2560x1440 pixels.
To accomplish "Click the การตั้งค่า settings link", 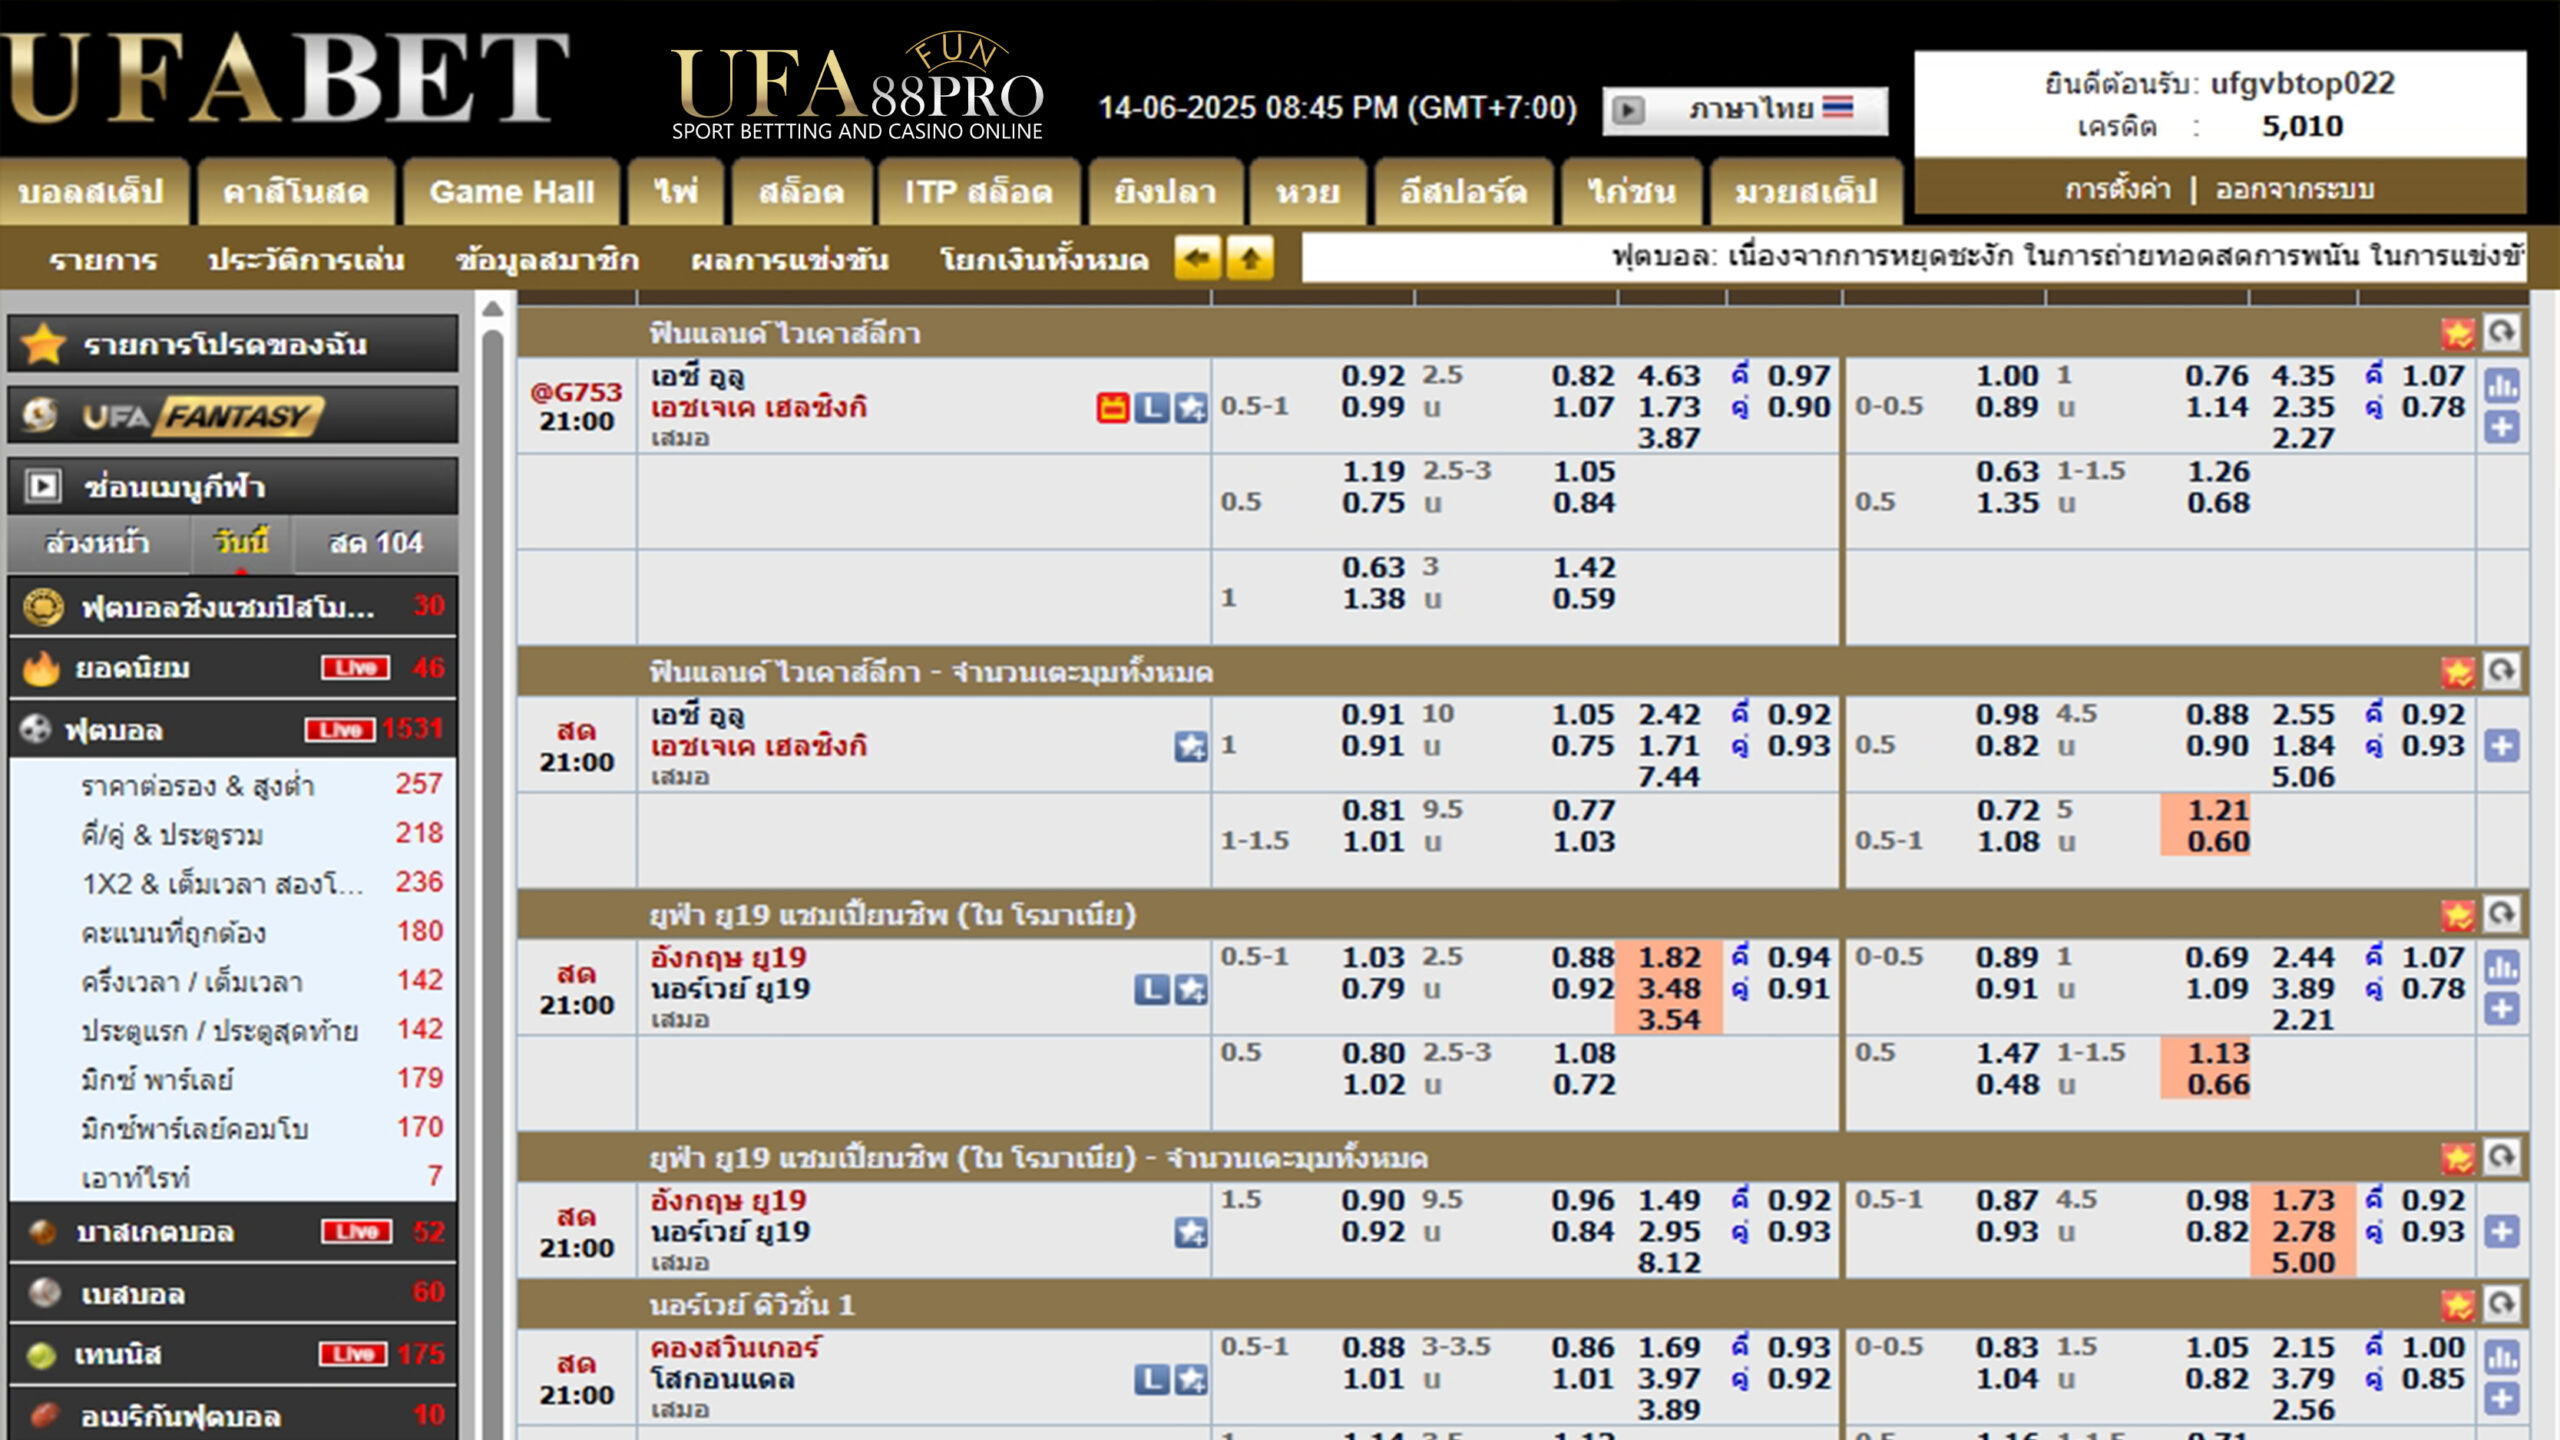I will click(2118, 189).
